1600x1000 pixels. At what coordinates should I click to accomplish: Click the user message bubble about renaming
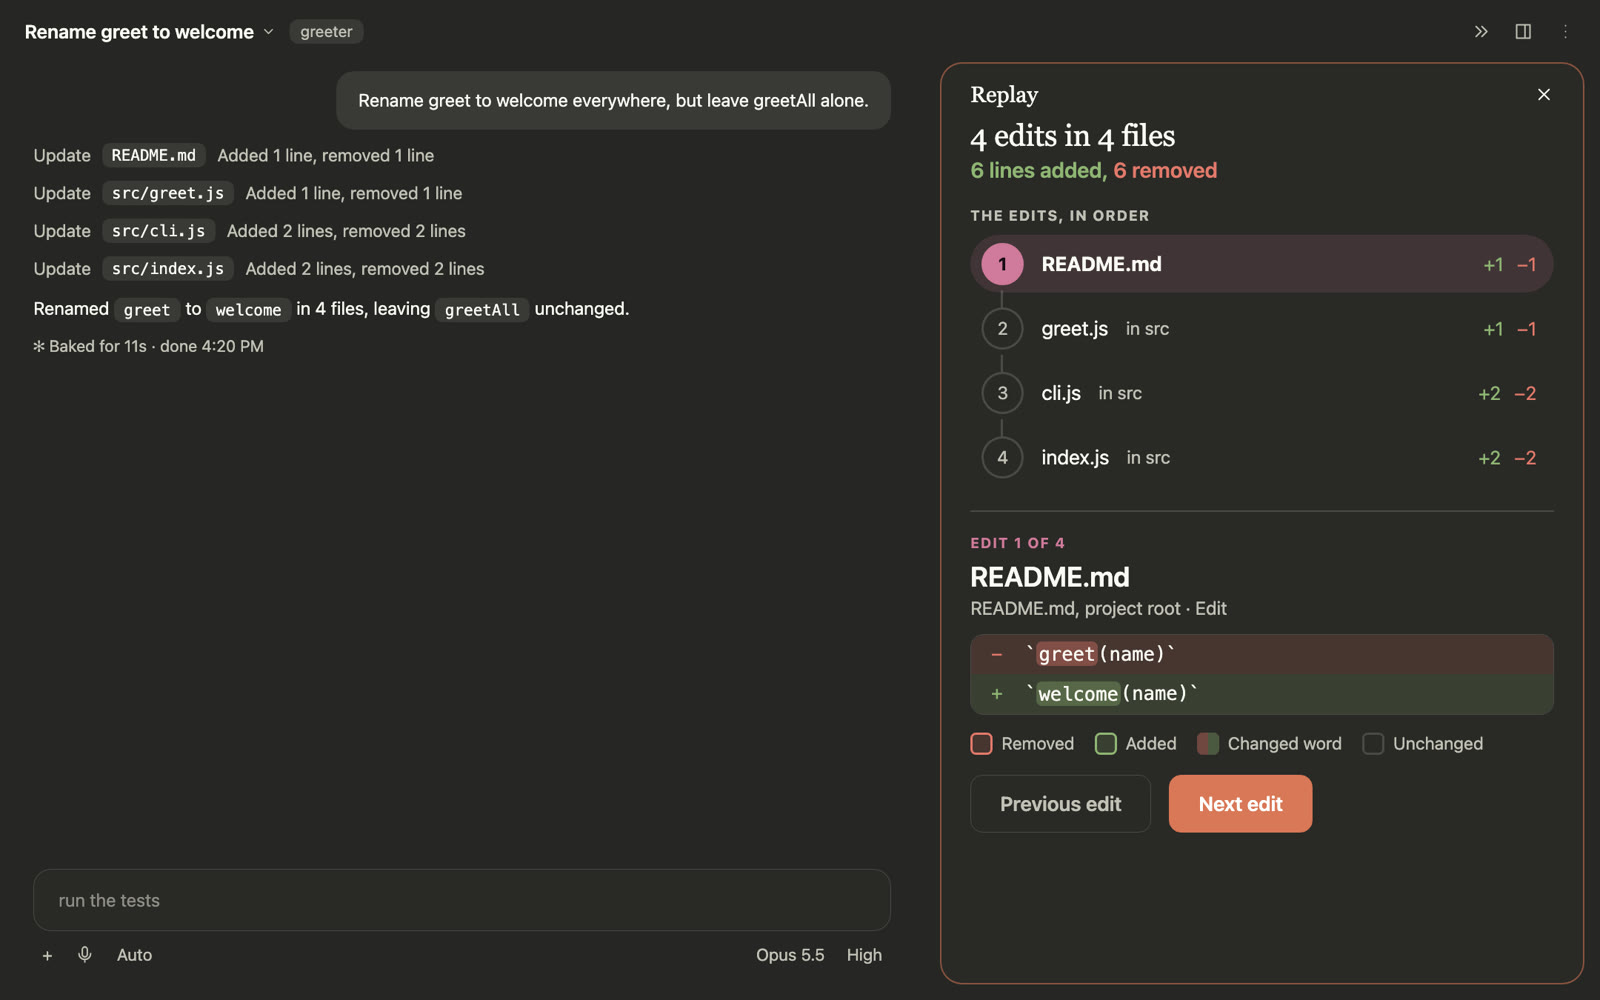click(613, 100)
